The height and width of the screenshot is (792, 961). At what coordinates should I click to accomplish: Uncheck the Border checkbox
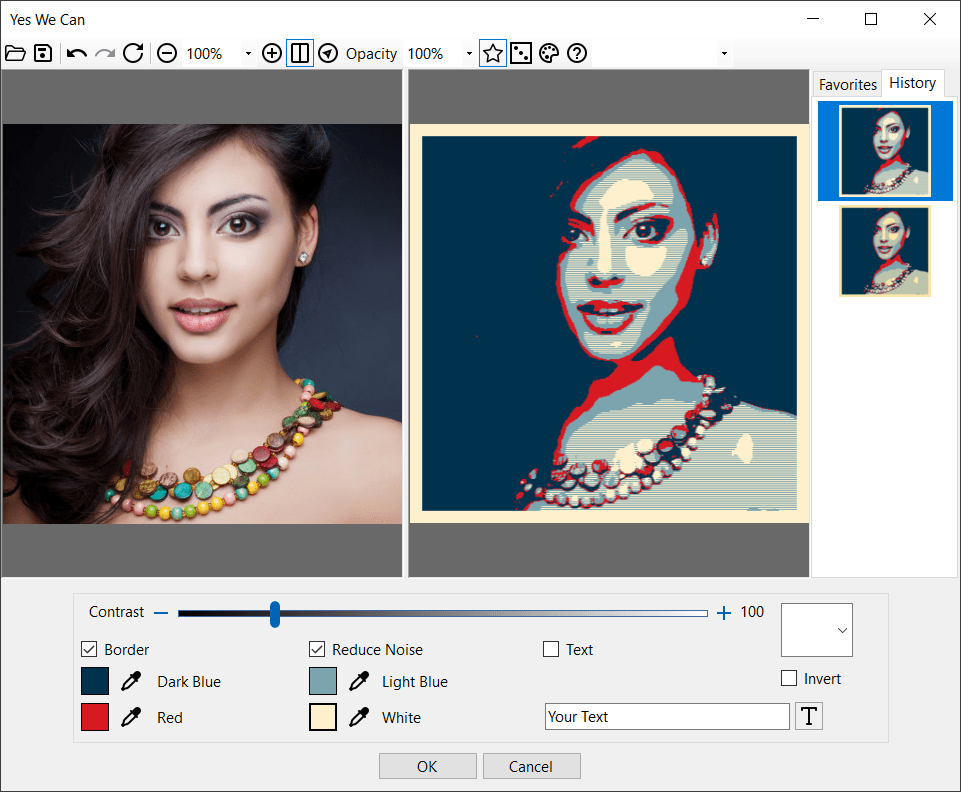click(x=89, y=650)
